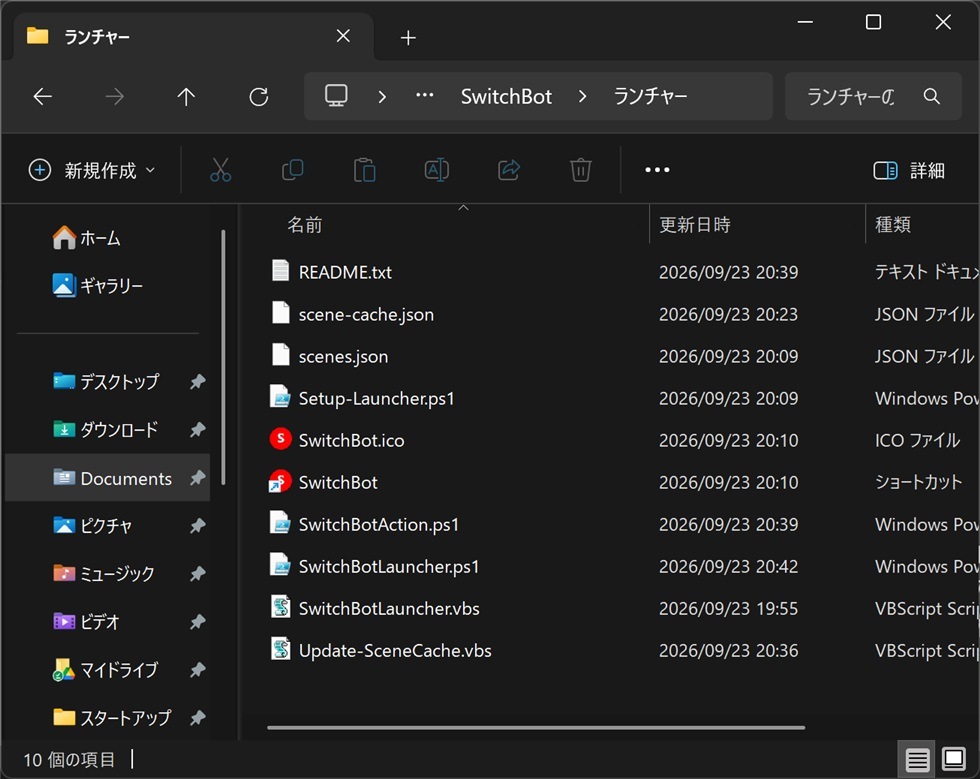Select README.txt file
This screenshot has width=980, height=779.
click(345, 272)
